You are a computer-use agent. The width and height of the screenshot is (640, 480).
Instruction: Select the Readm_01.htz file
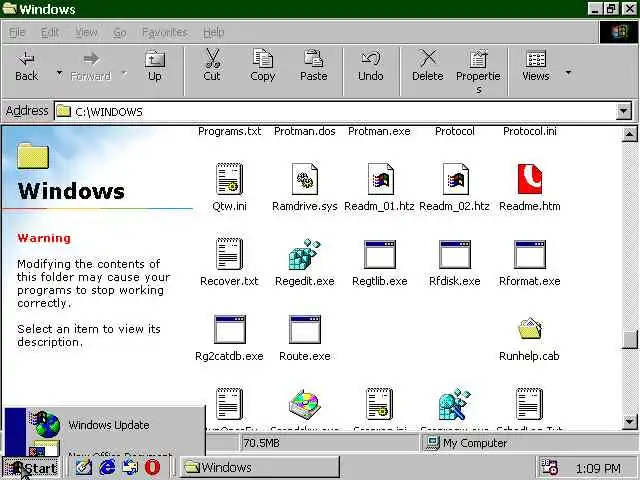(x=379, y=186)
